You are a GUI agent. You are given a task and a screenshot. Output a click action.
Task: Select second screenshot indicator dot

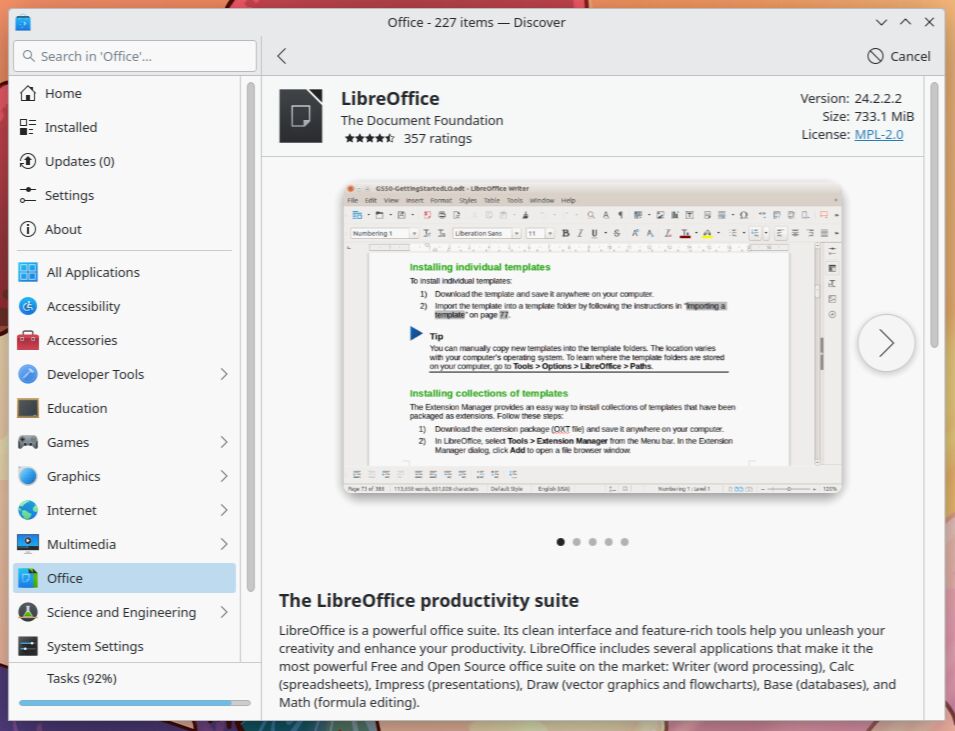coord(577,542)
